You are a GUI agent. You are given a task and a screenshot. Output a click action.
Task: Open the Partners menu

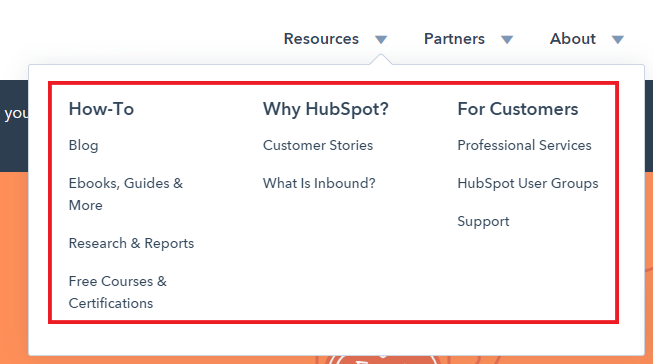(454, 39)
